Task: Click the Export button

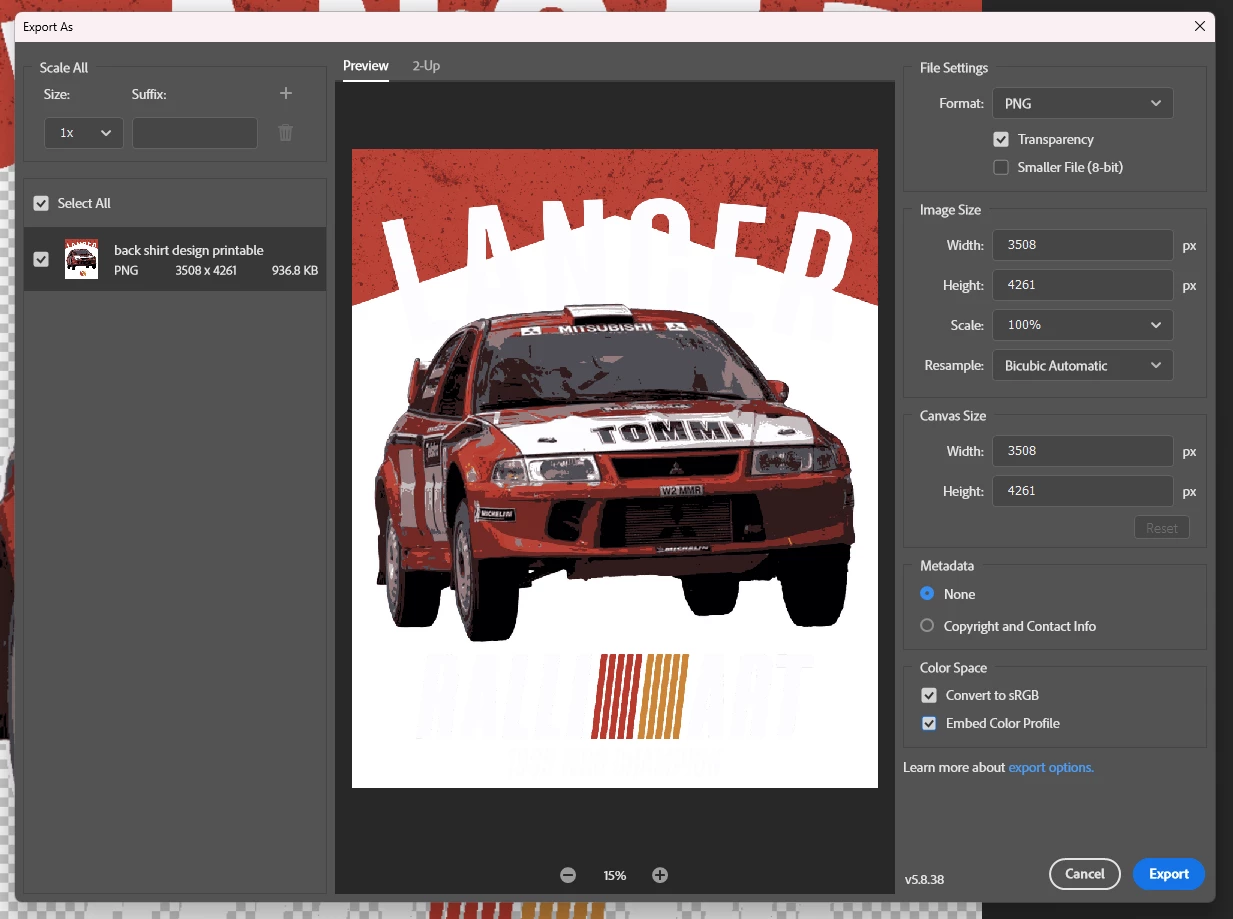Action: click(x=1169, y=874)
